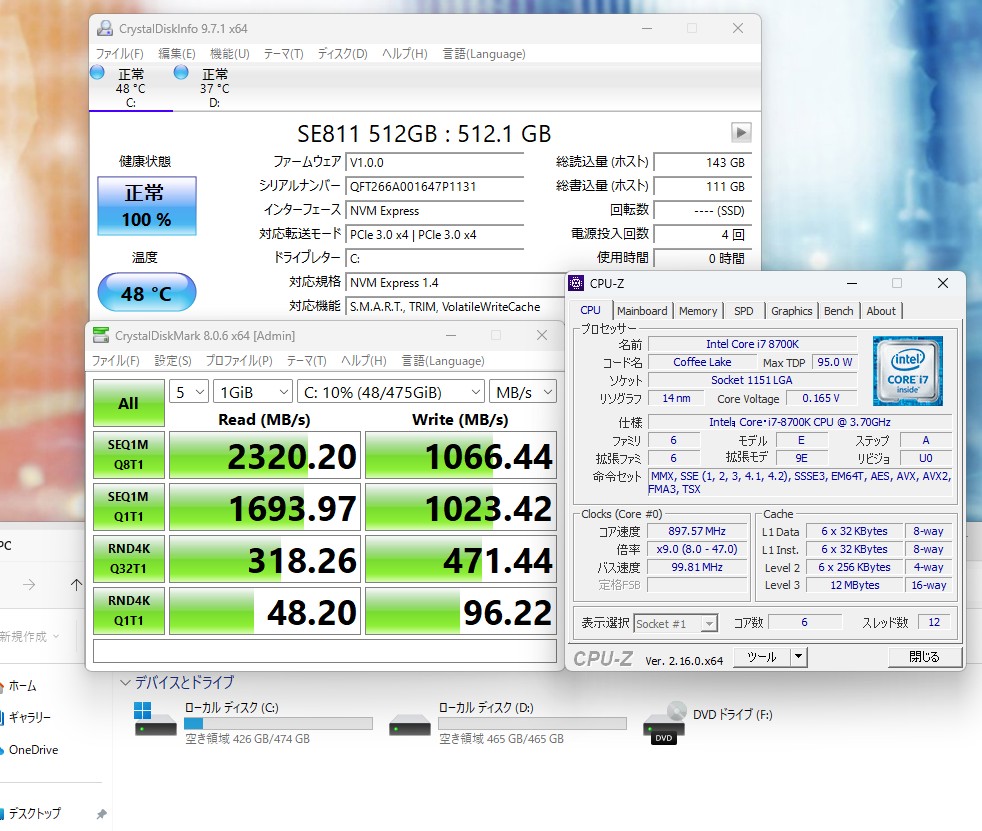Viewport: 982px width, 831px height.
Task: Open Theme menu in CrystalDiskInfo
Action: [283, 54]
